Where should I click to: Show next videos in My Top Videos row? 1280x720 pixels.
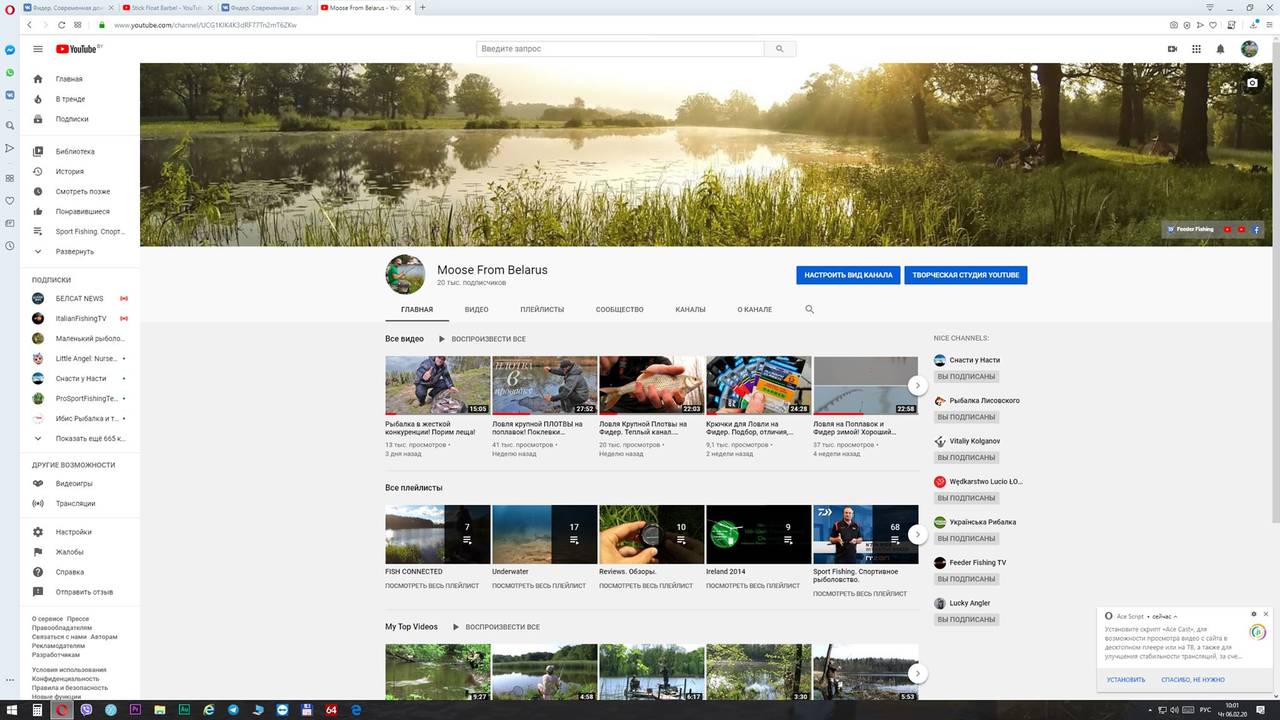tap(917, 674)
